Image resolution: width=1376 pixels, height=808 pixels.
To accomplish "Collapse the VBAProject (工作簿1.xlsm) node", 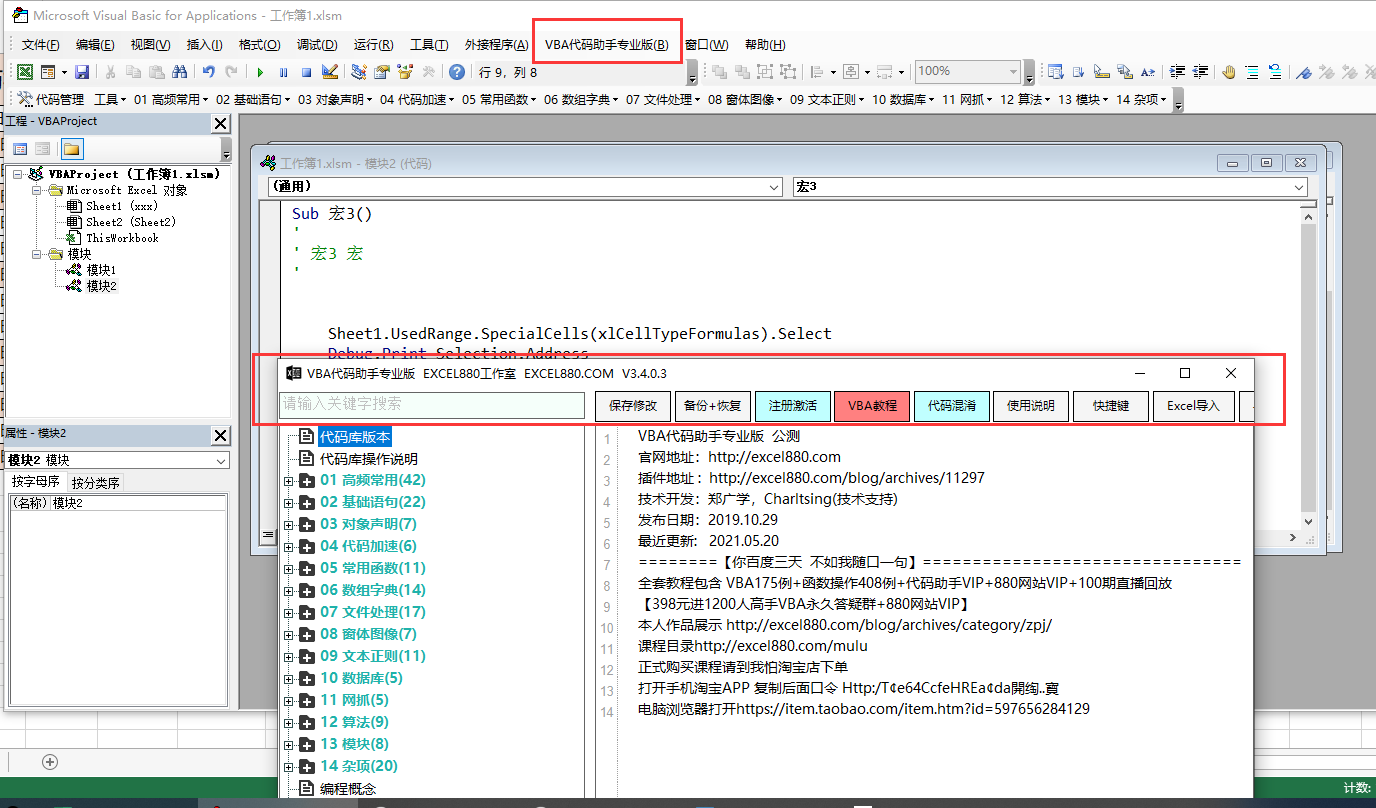I will [x=18, y=174].
